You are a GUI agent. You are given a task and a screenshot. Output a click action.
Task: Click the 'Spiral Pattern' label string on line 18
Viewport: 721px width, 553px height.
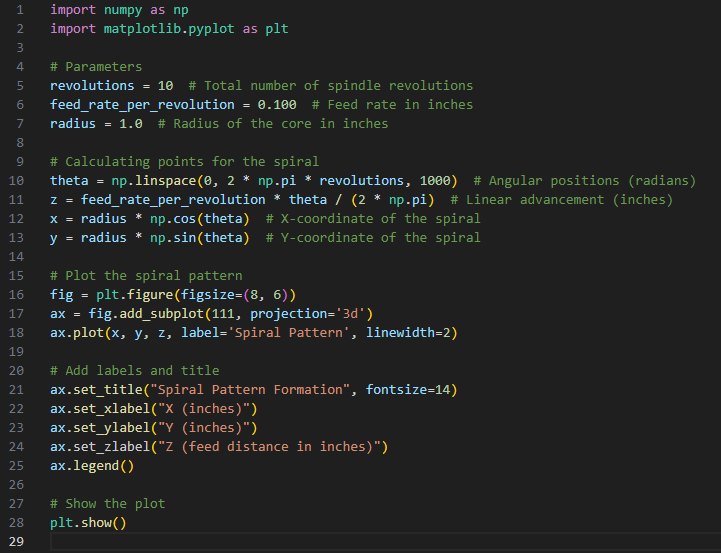pyautogui.click(x=288, y=333)
